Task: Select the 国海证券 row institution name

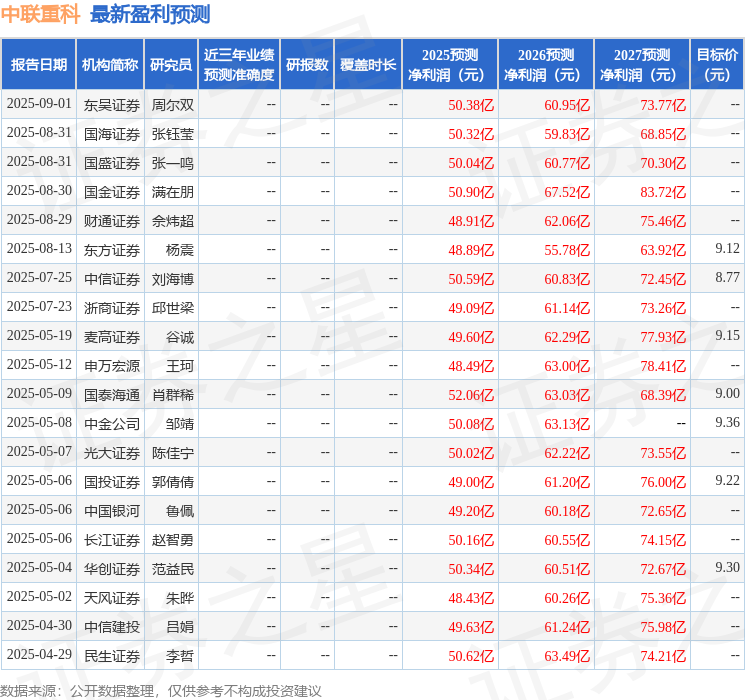Action: (x=112, y=134)
